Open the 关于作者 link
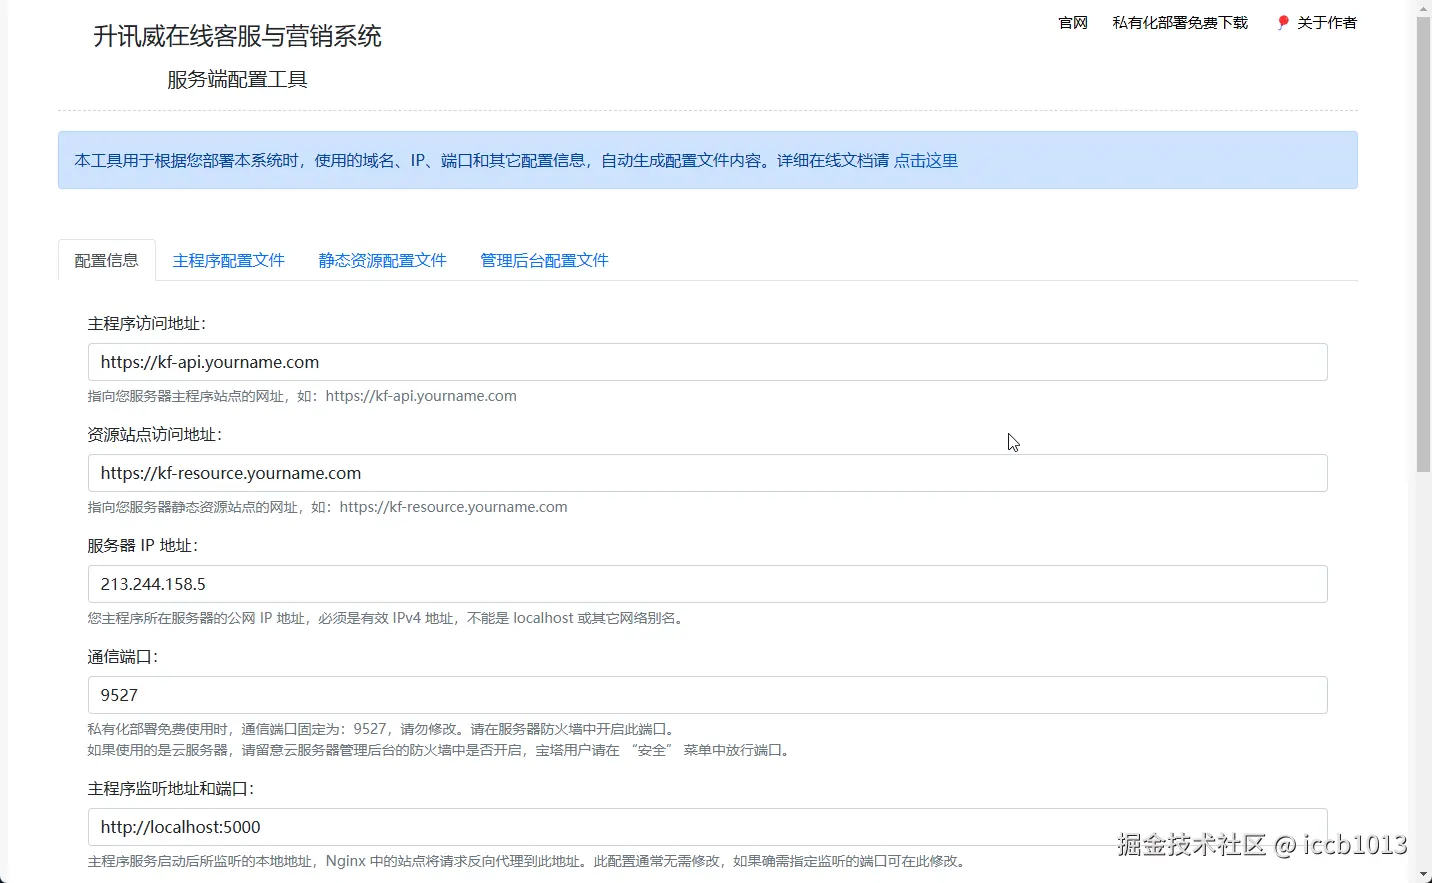The width and height of the screenshot is (1432, 883). (x=1327, y=22)
